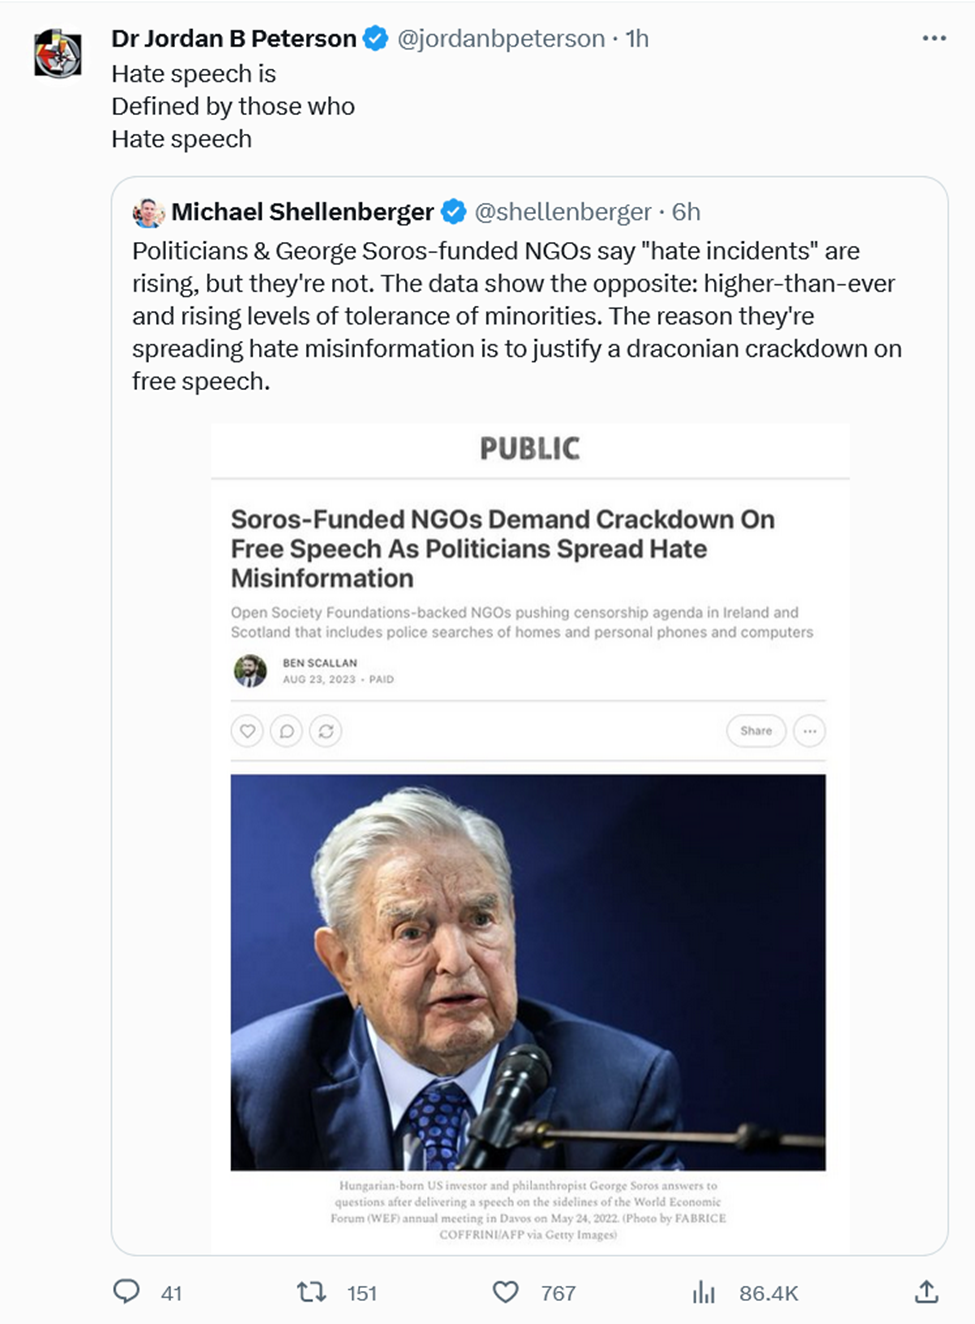975x1324 pixels.
Task: Click the article's heart like icon
Action: [x=247, y=731]
